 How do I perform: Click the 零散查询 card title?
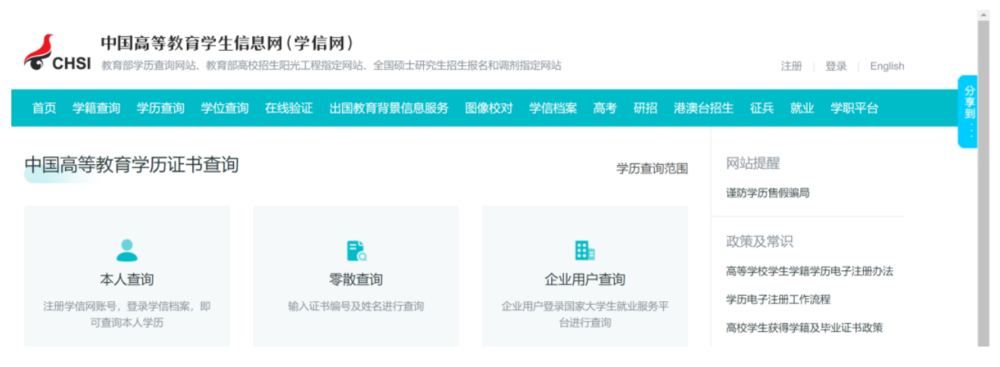[x=356, y=280]
